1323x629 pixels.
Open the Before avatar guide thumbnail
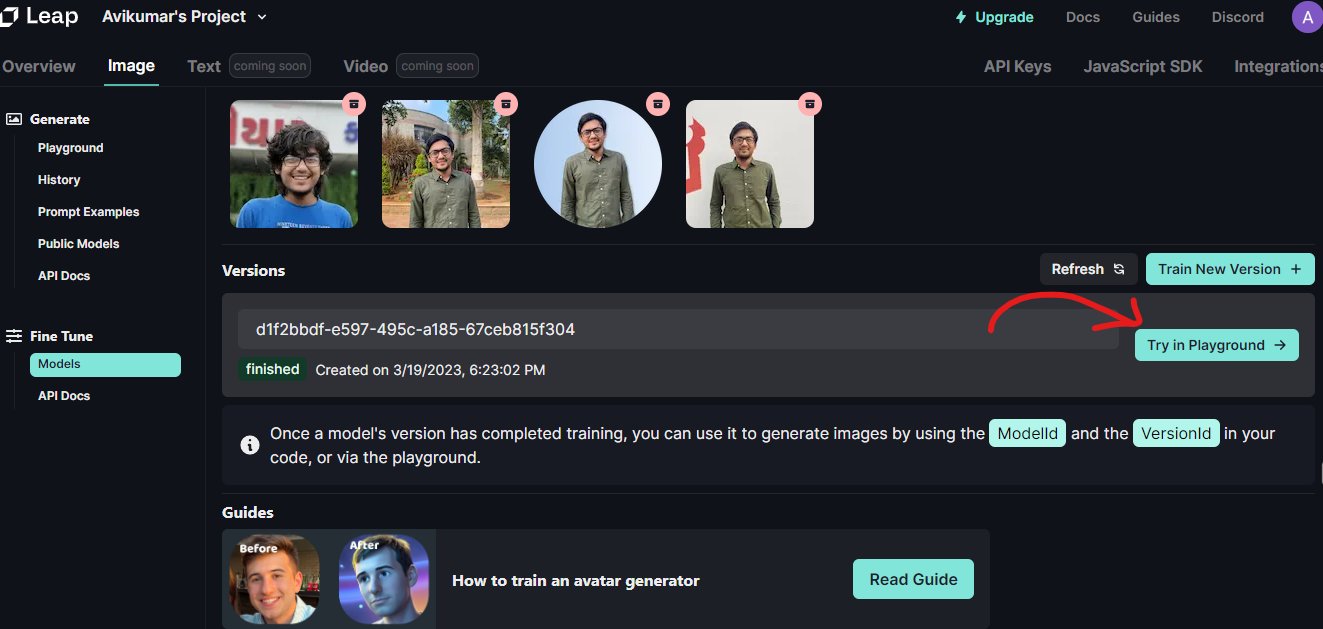275,580
